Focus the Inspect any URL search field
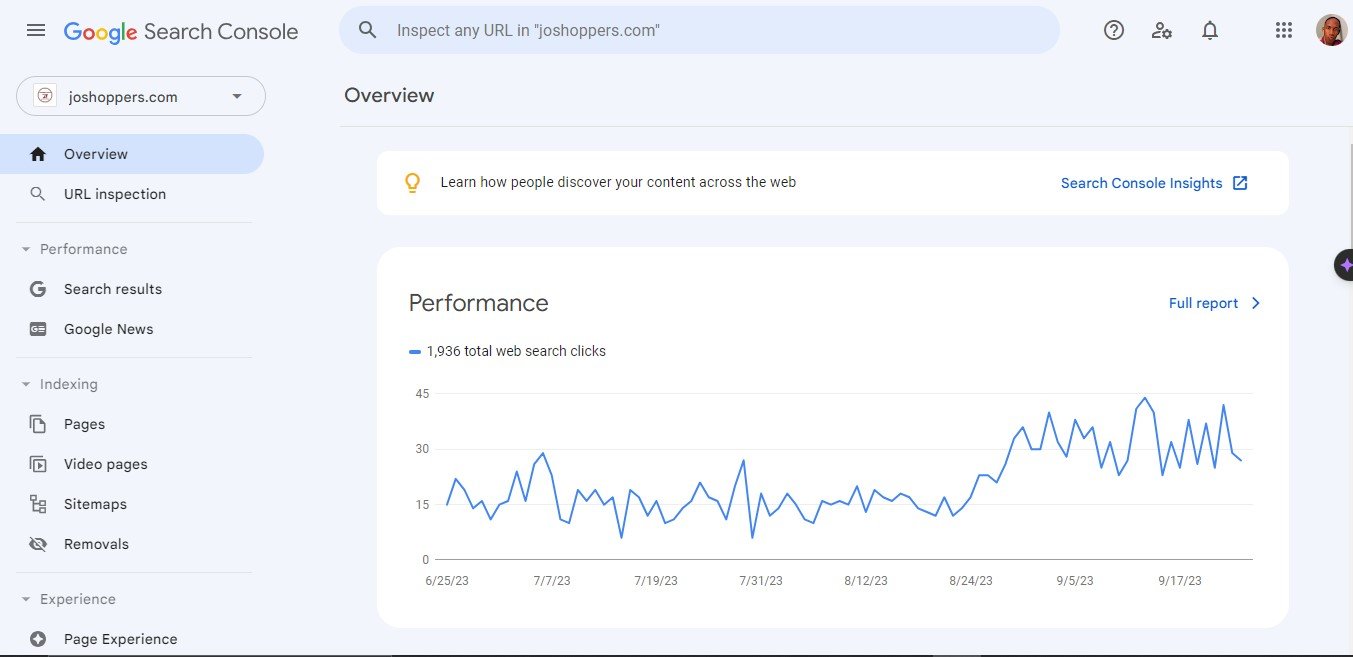 pyautogui.click(x=699, y=30)
